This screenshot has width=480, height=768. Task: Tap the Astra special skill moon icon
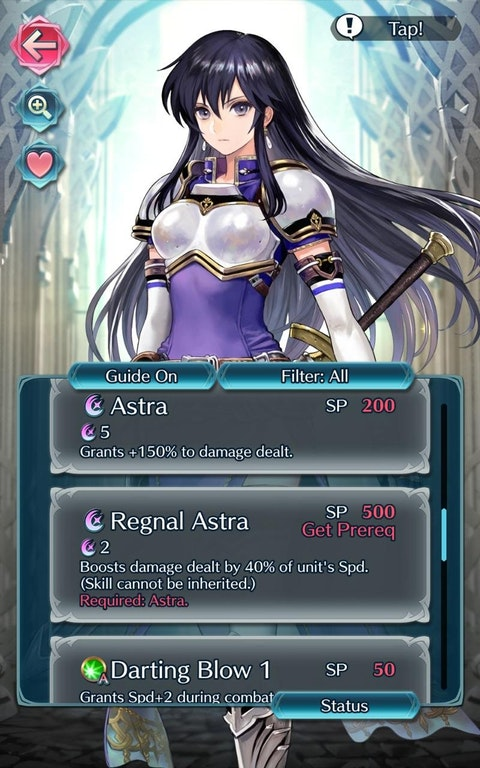coord(95,406)
